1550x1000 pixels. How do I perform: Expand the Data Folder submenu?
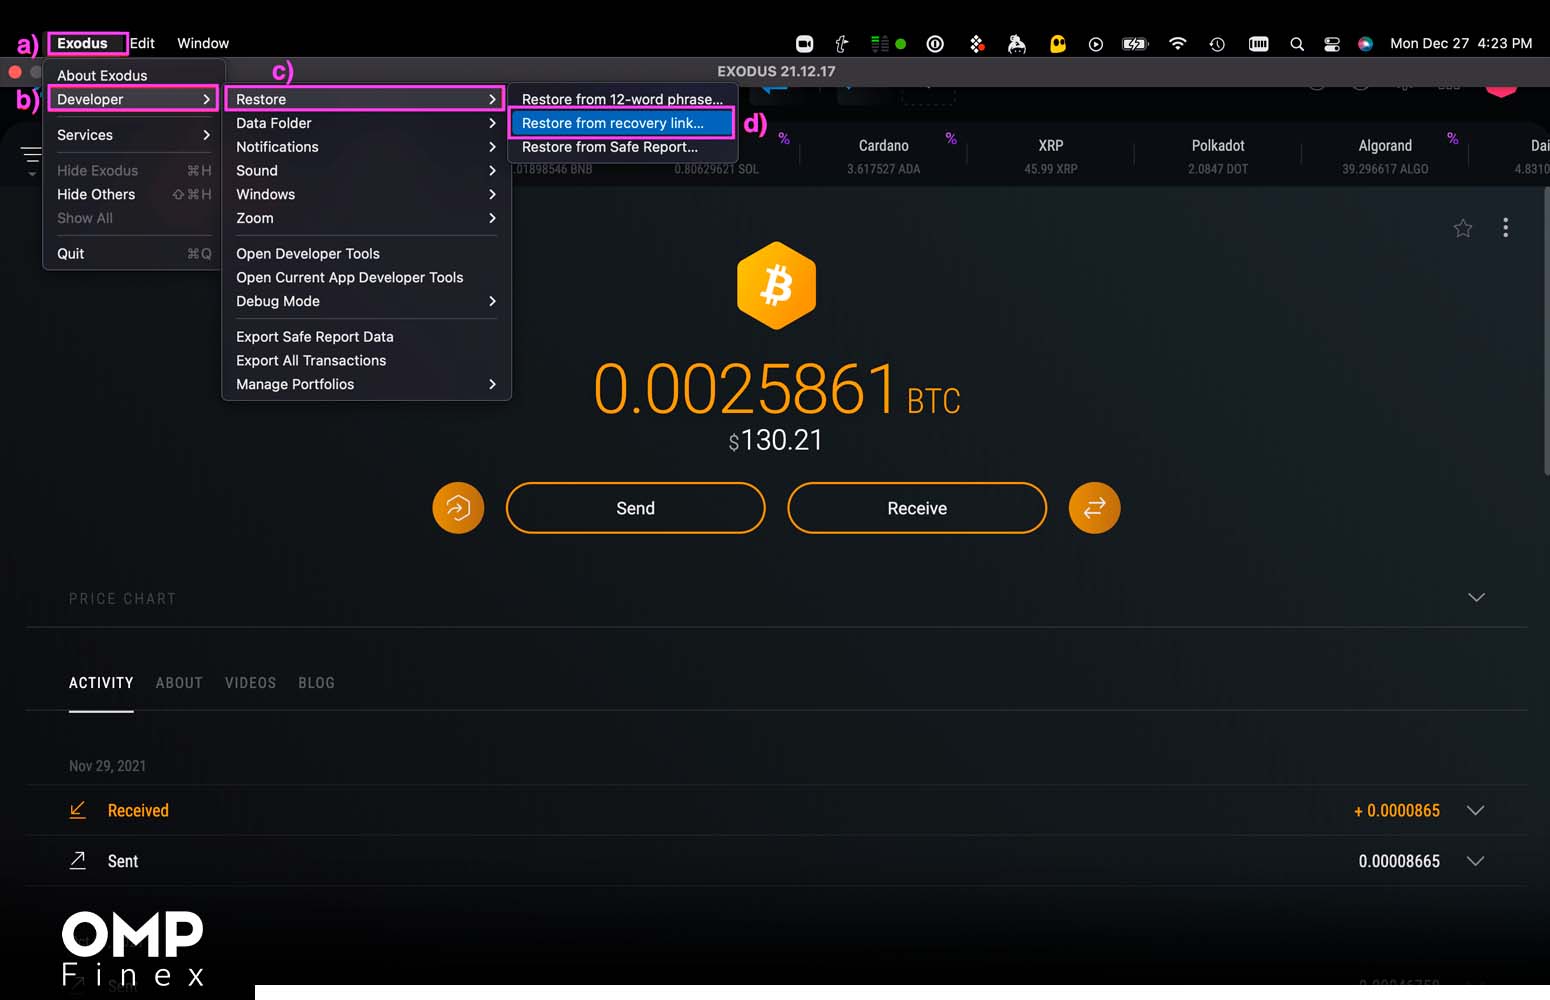click(365, 123)
